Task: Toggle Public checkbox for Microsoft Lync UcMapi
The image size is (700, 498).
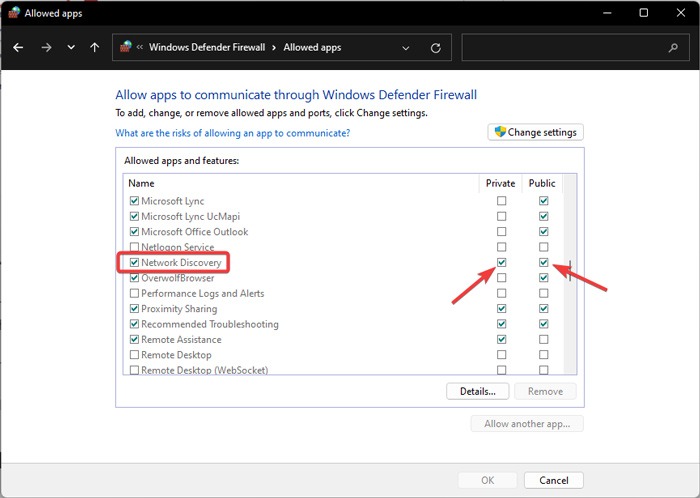Action: 543,216
